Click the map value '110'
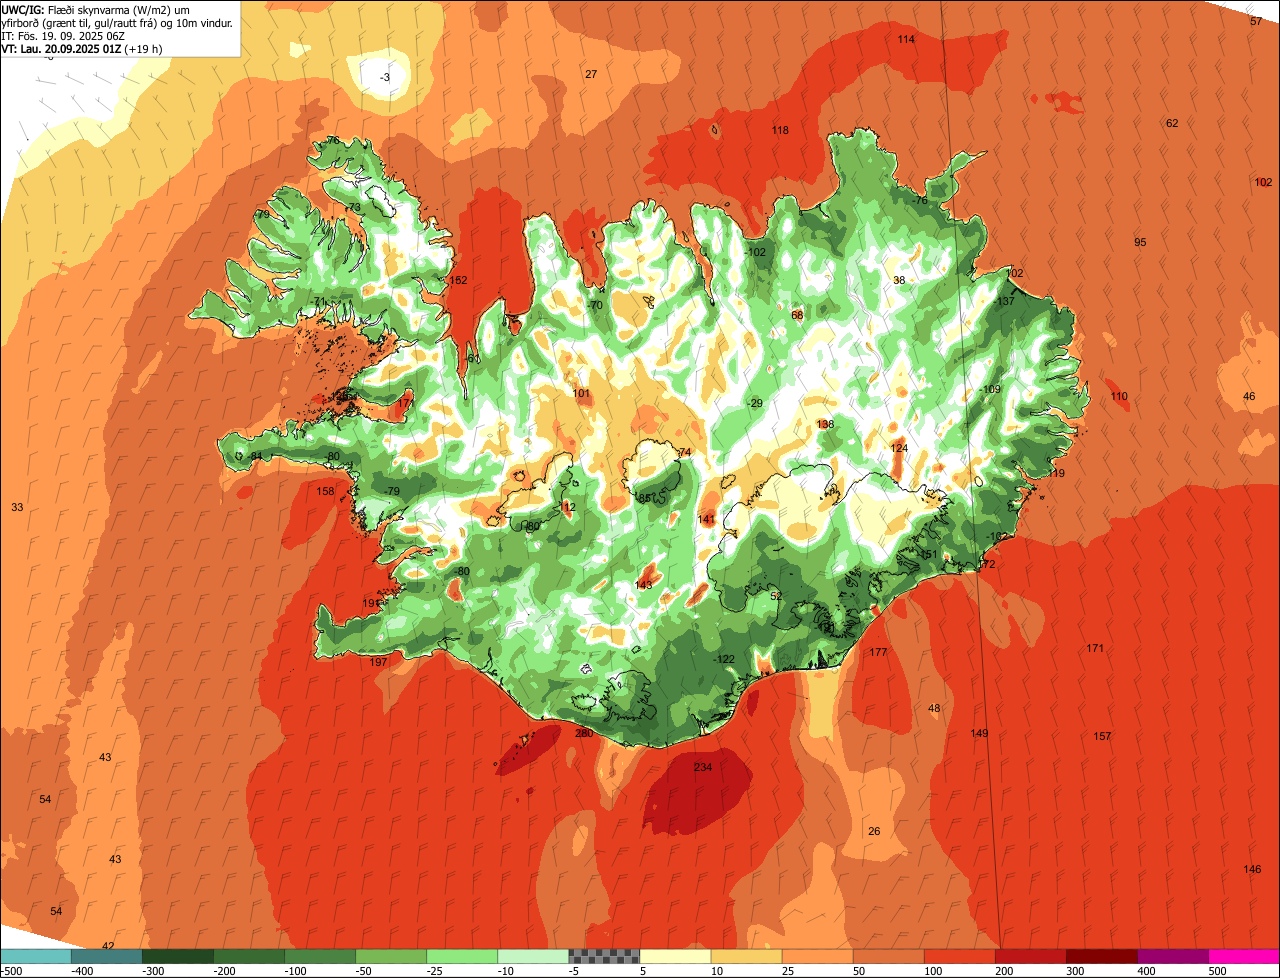 click(x=1119, y=396)
